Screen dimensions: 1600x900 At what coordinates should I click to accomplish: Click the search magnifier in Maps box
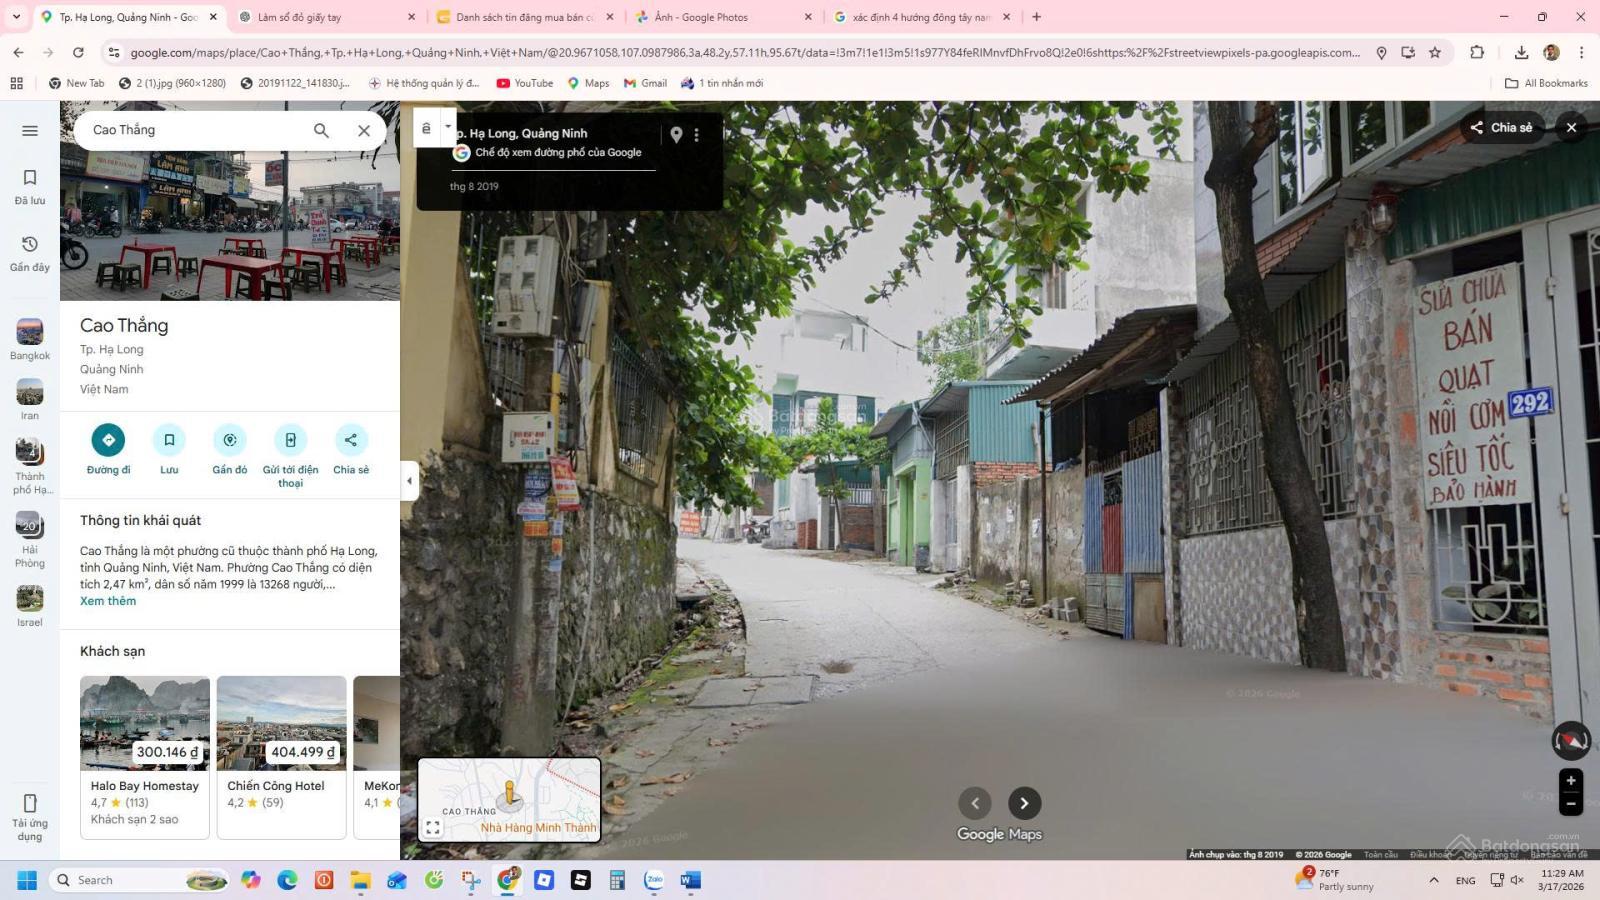[x=321, y=130]
